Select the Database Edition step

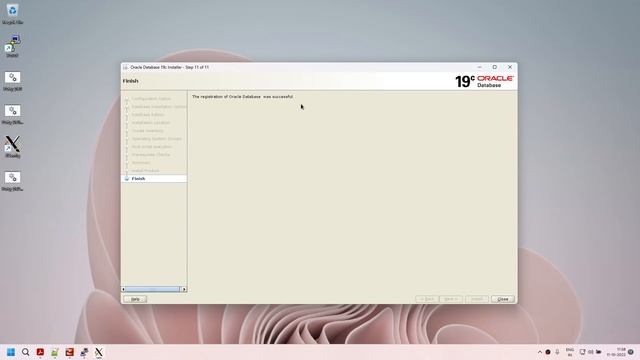pos(148,115)
